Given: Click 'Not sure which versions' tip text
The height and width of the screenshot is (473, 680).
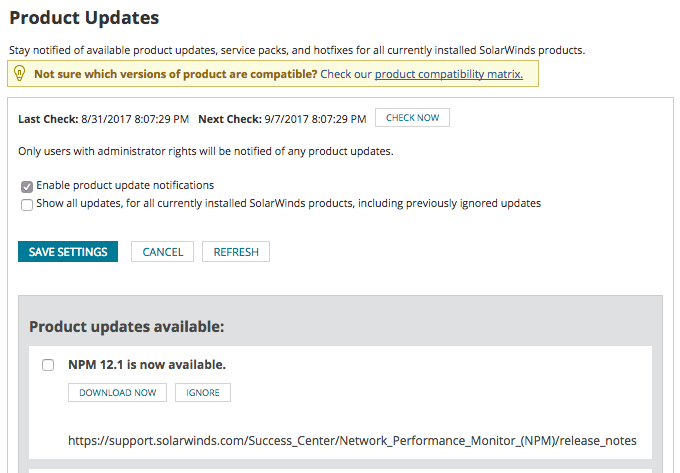Looking at the screenshot, I should (x=176, y=74).
